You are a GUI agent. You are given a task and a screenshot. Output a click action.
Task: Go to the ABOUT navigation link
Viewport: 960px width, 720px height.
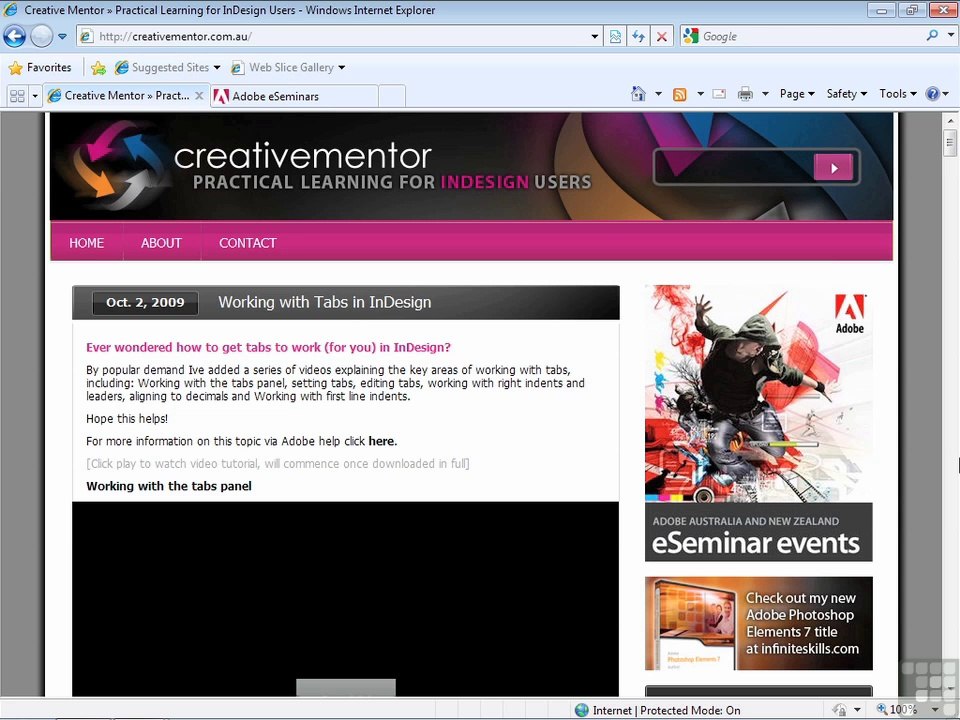(x=161, y=243)
